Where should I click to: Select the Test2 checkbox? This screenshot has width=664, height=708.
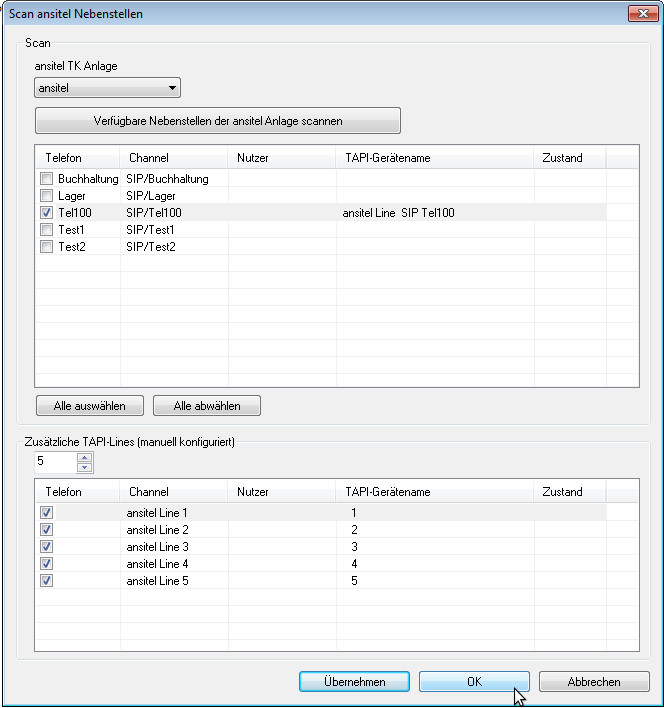(x=46, y=247)
